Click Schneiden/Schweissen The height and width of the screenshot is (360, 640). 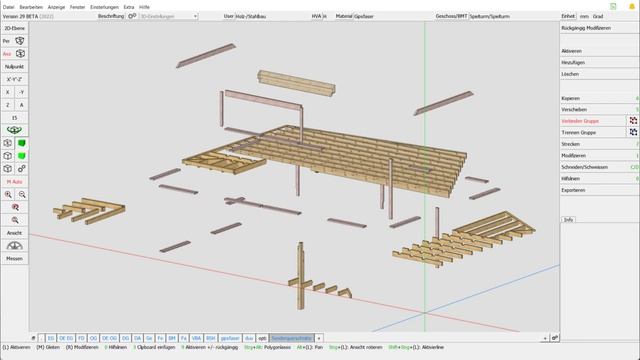click(599, 167)
